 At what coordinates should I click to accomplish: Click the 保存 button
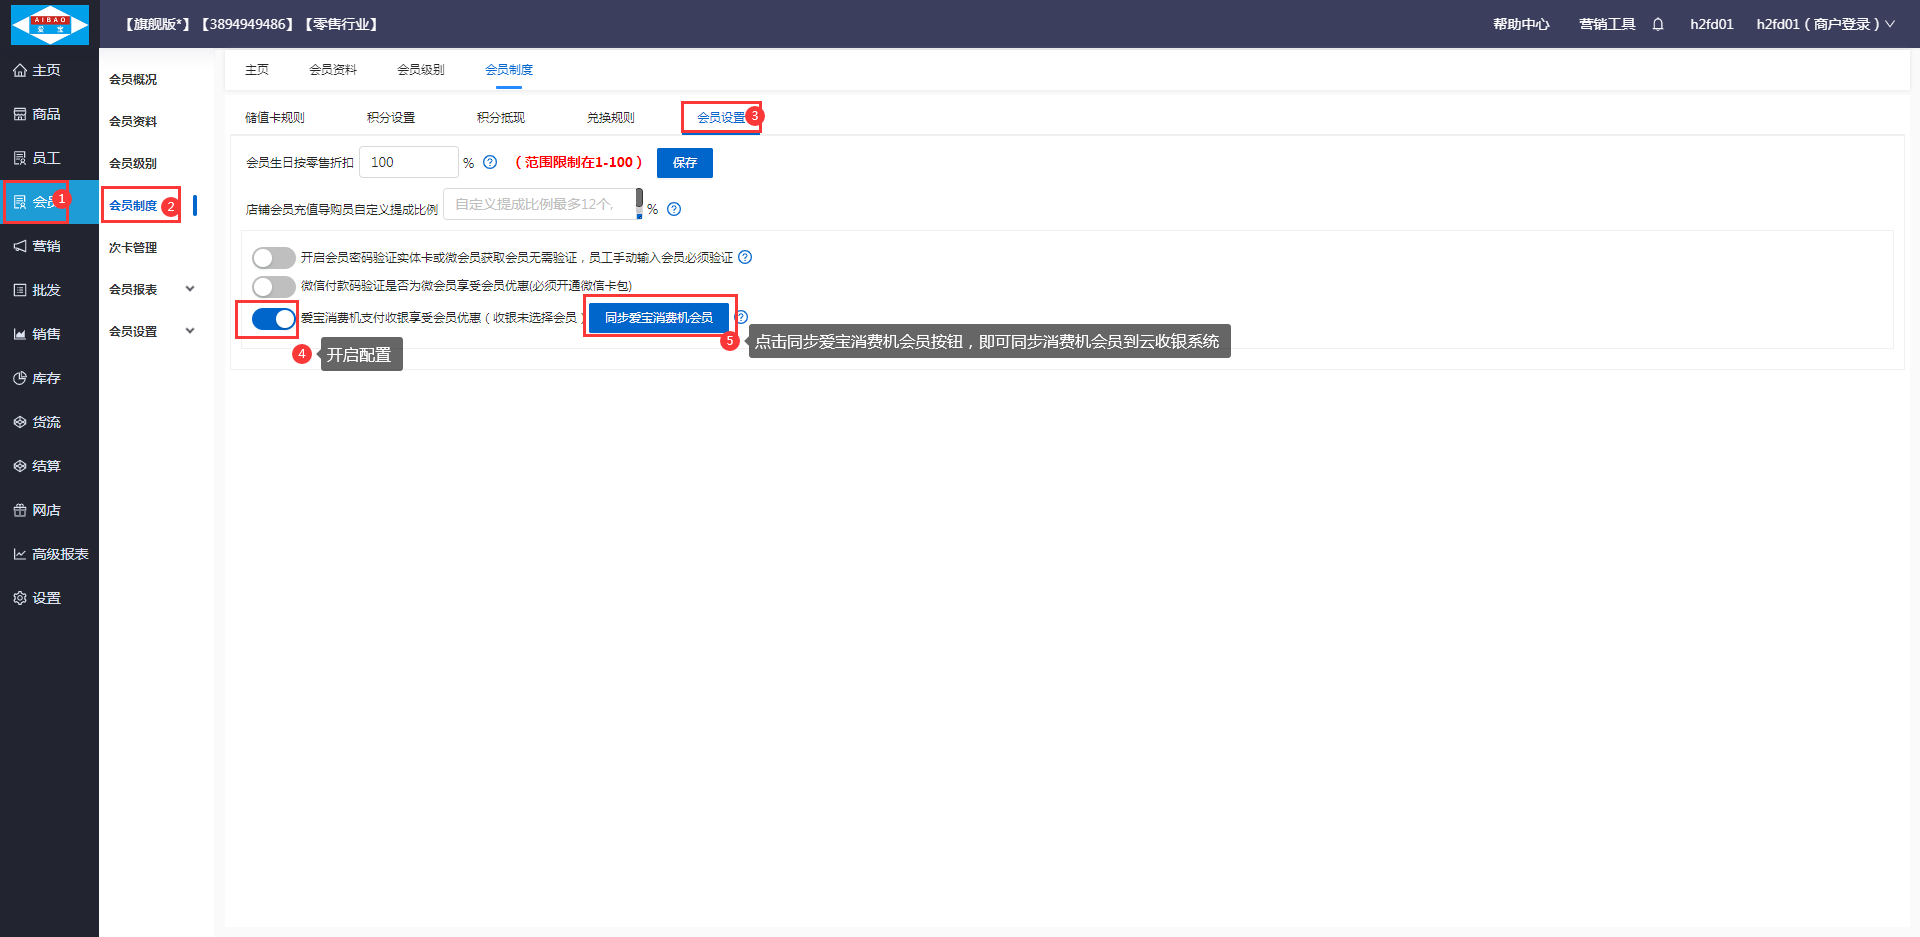tap(685, 163)
